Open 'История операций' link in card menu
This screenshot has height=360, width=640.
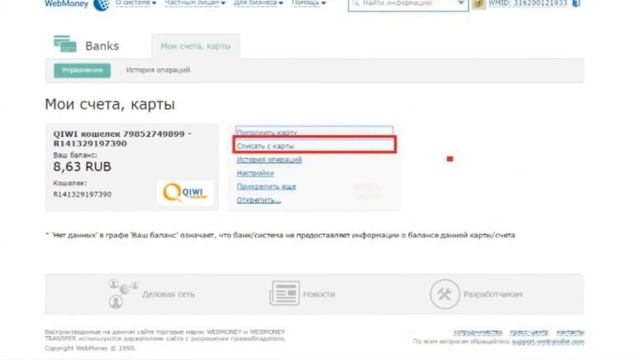point(269,160)
